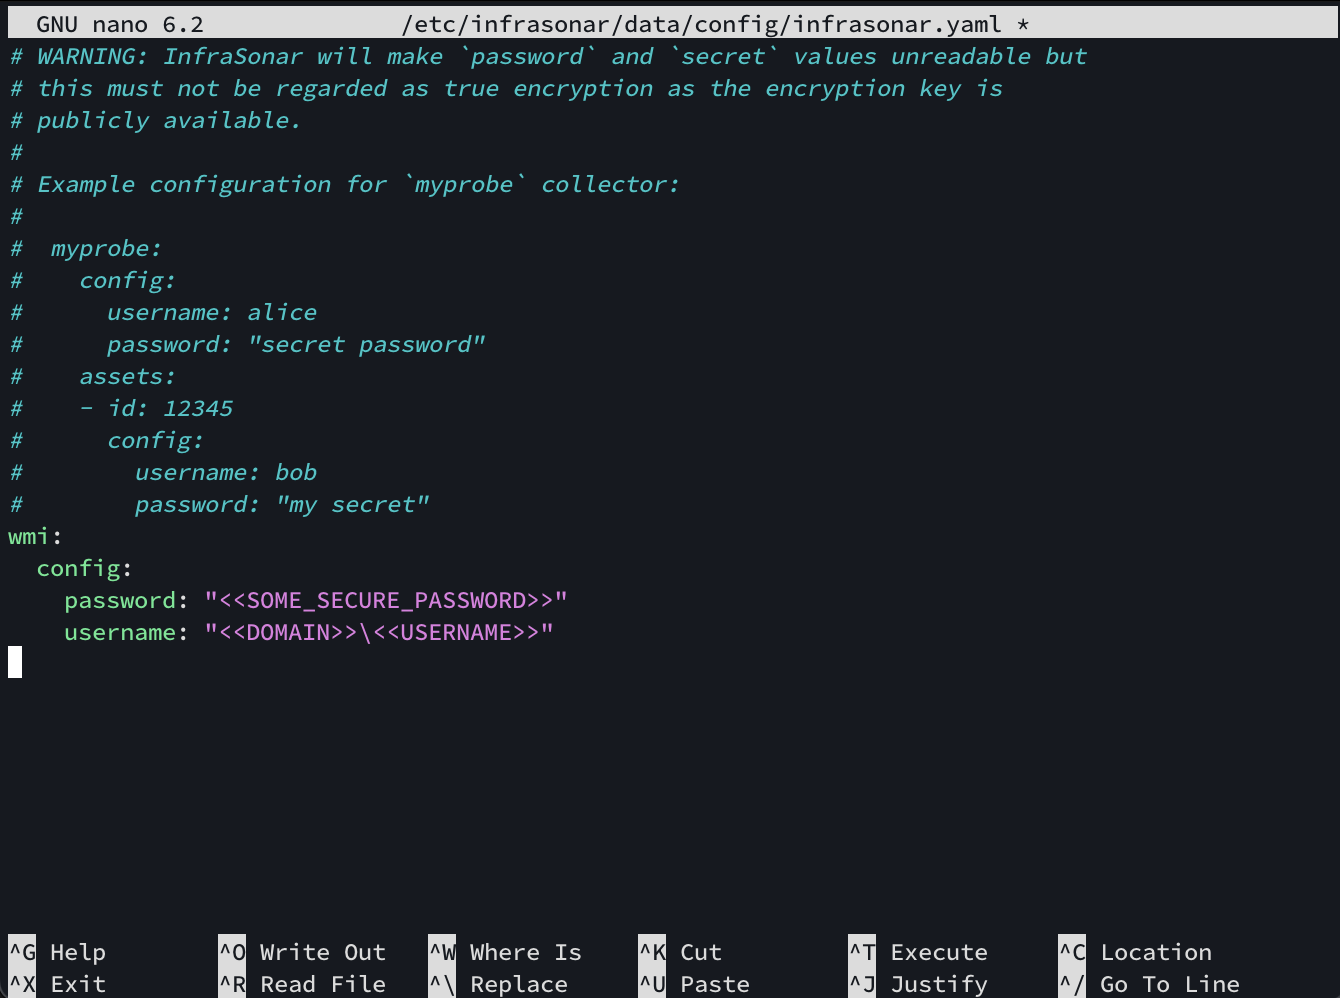Viewport: 1340px width, 998px height.
Task: Click the "<<DOMAIN>>\<<USERNAME>>" value
Action: 379,632
